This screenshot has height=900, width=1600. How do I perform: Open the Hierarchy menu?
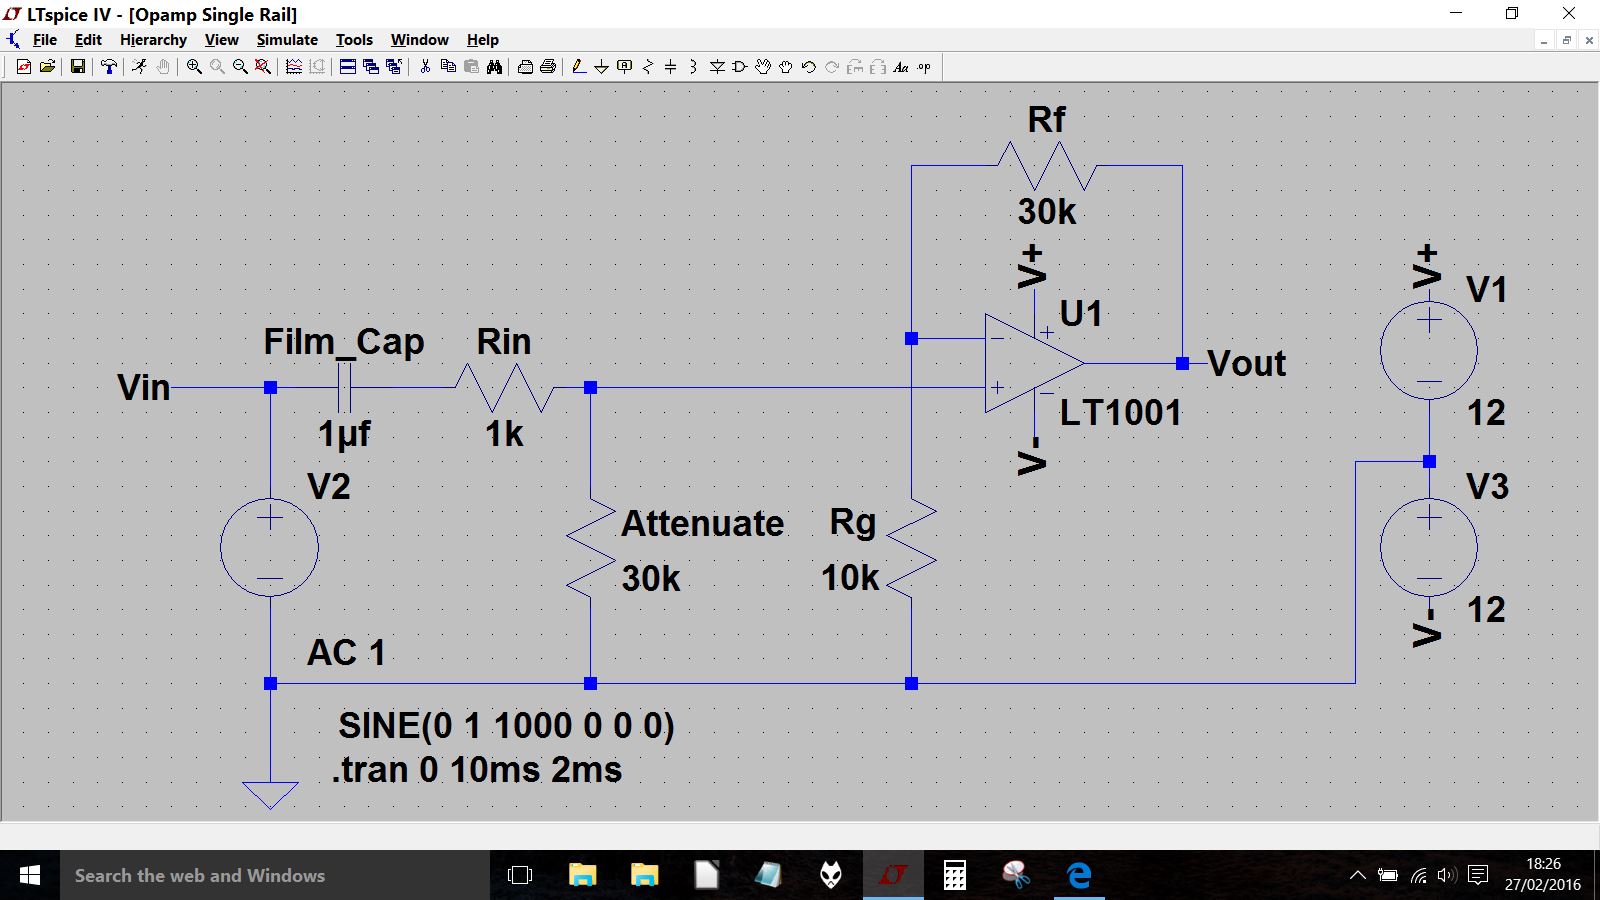click(x=153, y=40)
